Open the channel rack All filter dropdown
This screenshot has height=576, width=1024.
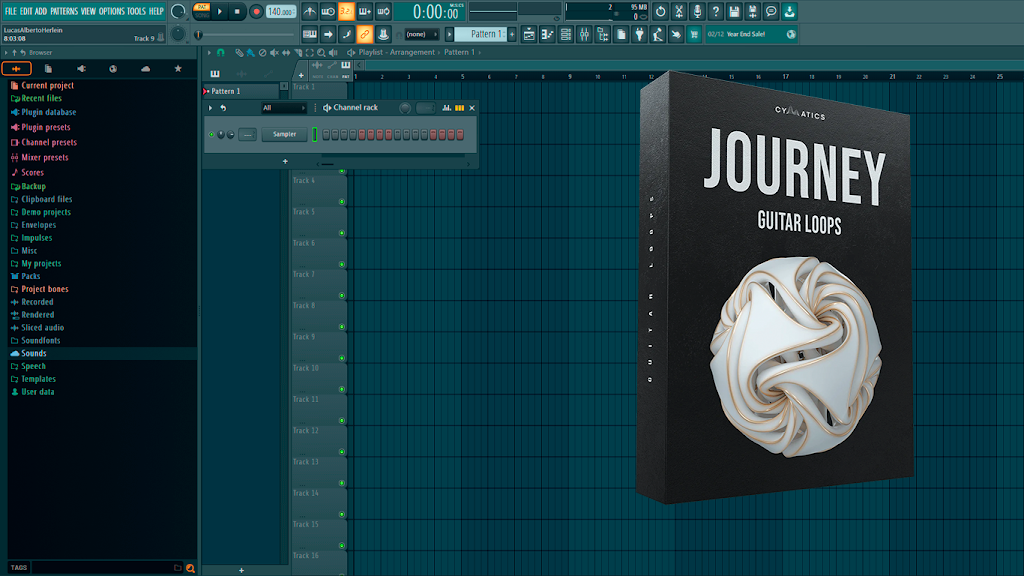[x=283, y=108]
